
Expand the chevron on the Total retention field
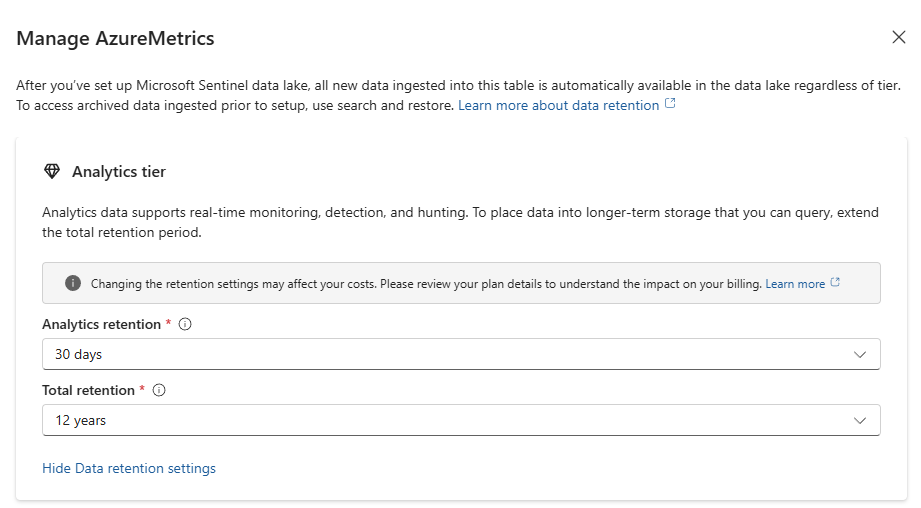[x=860, y=420]
